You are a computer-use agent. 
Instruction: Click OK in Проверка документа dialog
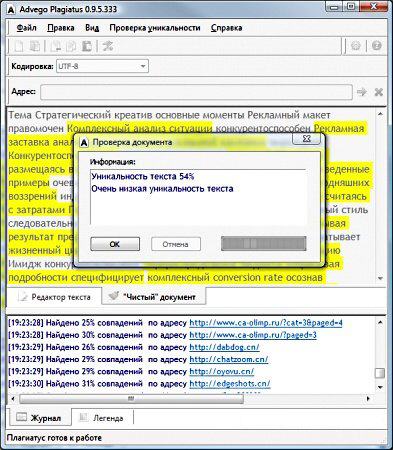click(x=115, y=244)
